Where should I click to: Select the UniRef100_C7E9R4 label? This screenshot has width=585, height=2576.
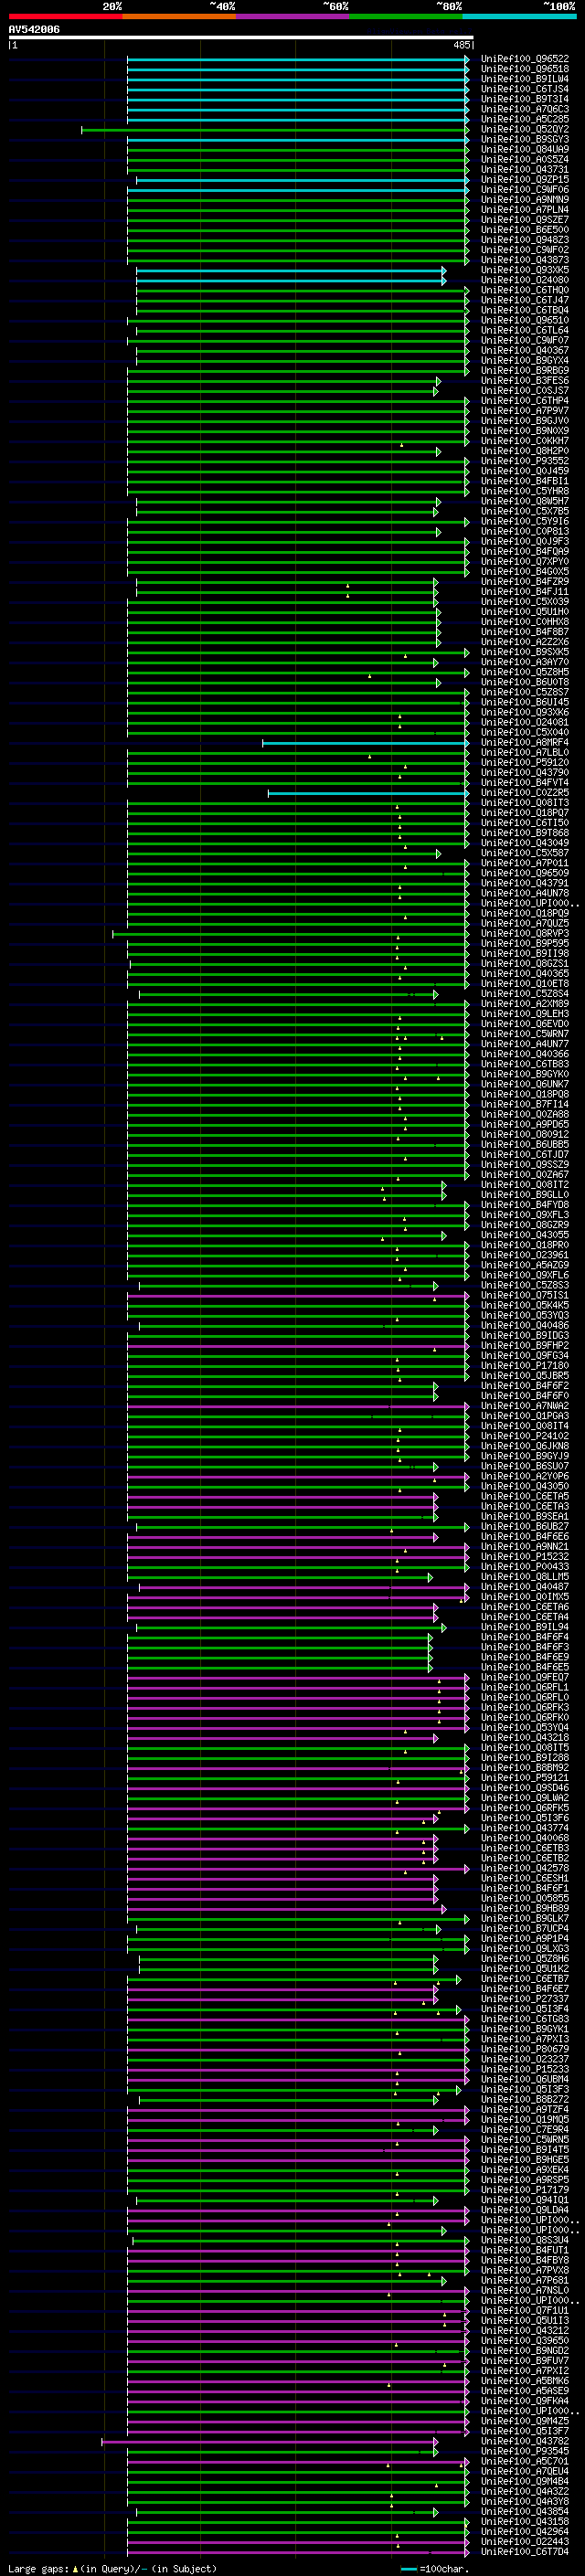coord(524,2129)
